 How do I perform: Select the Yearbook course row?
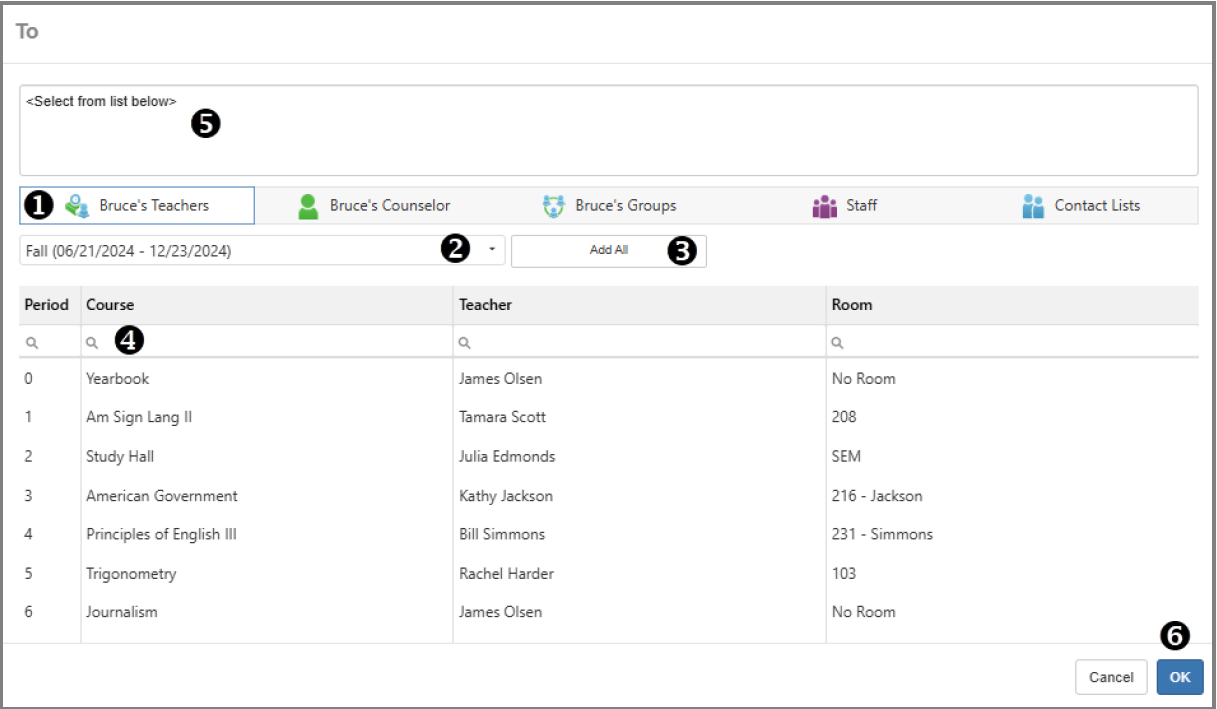click(x=118, y=379)
